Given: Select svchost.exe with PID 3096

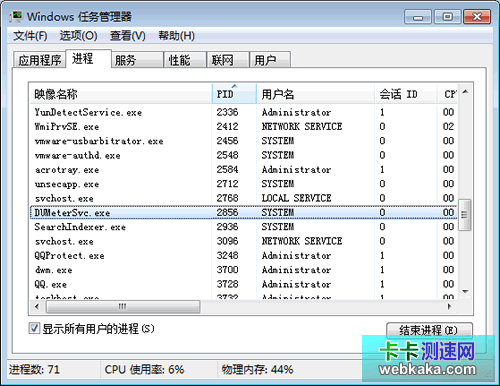Looking at the screenshot, I should pos(243,241).
